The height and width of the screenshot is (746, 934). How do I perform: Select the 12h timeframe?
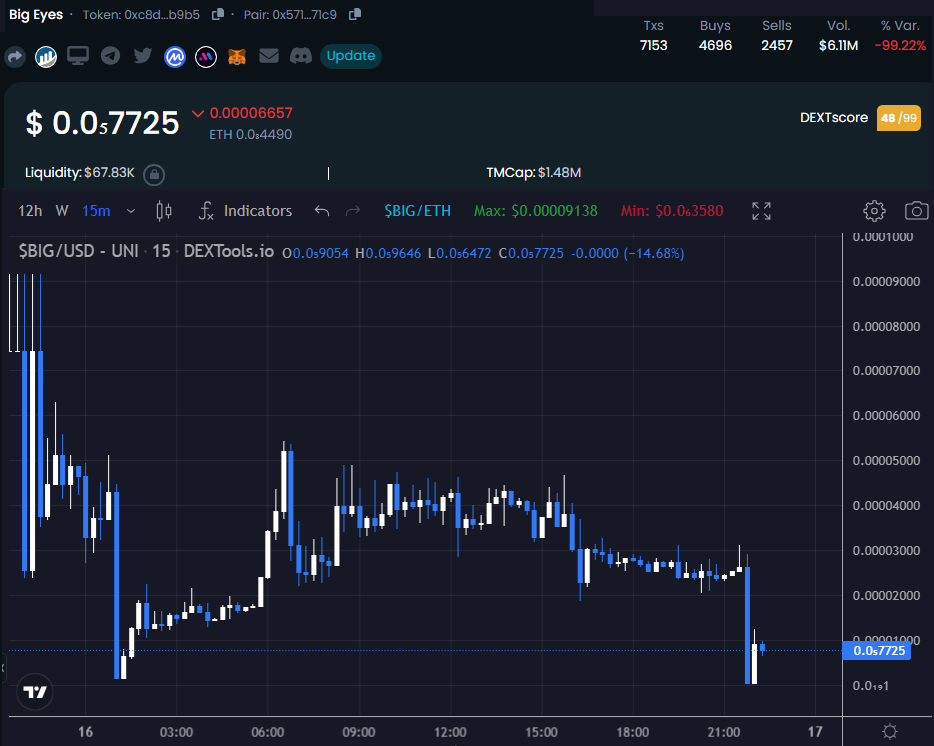click(x=30, y=211)
